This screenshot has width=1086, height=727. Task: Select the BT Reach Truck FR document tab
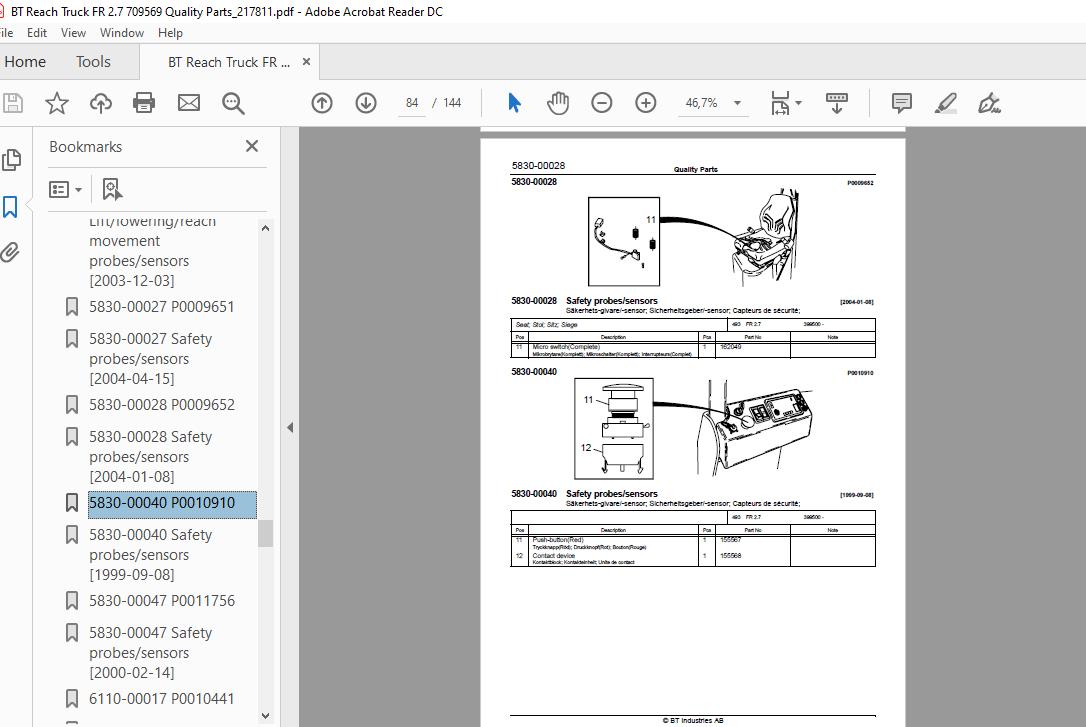pos(229,62)
